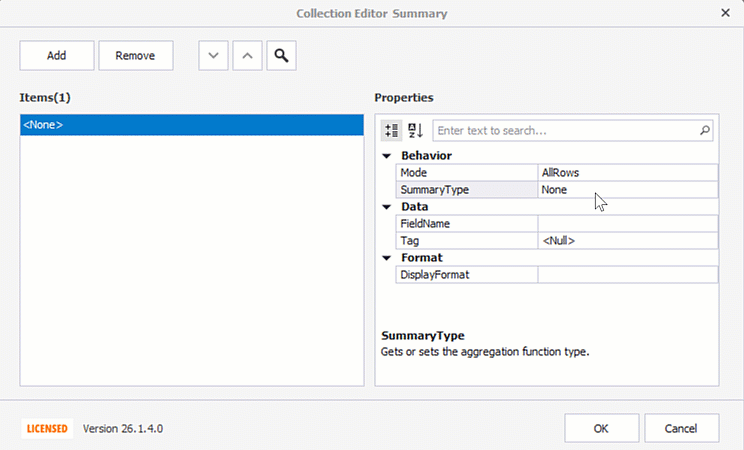
Task: Click OK to confirm changes
Action: (x=602, y=429)
